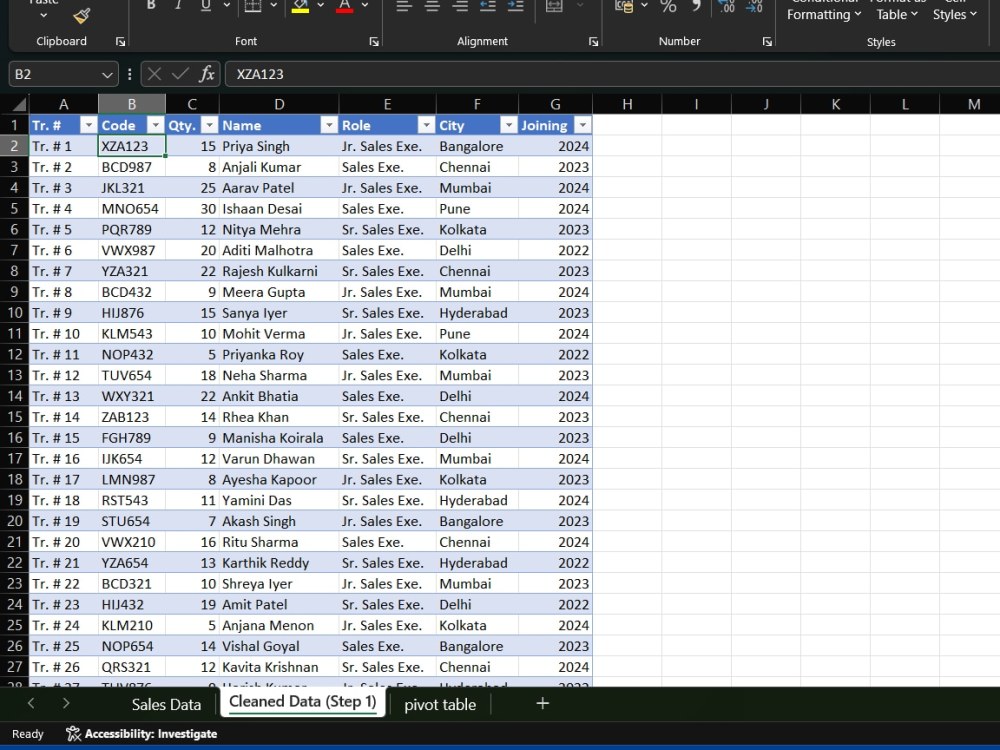Open the Qty. column filter

(x=209, y=125)
